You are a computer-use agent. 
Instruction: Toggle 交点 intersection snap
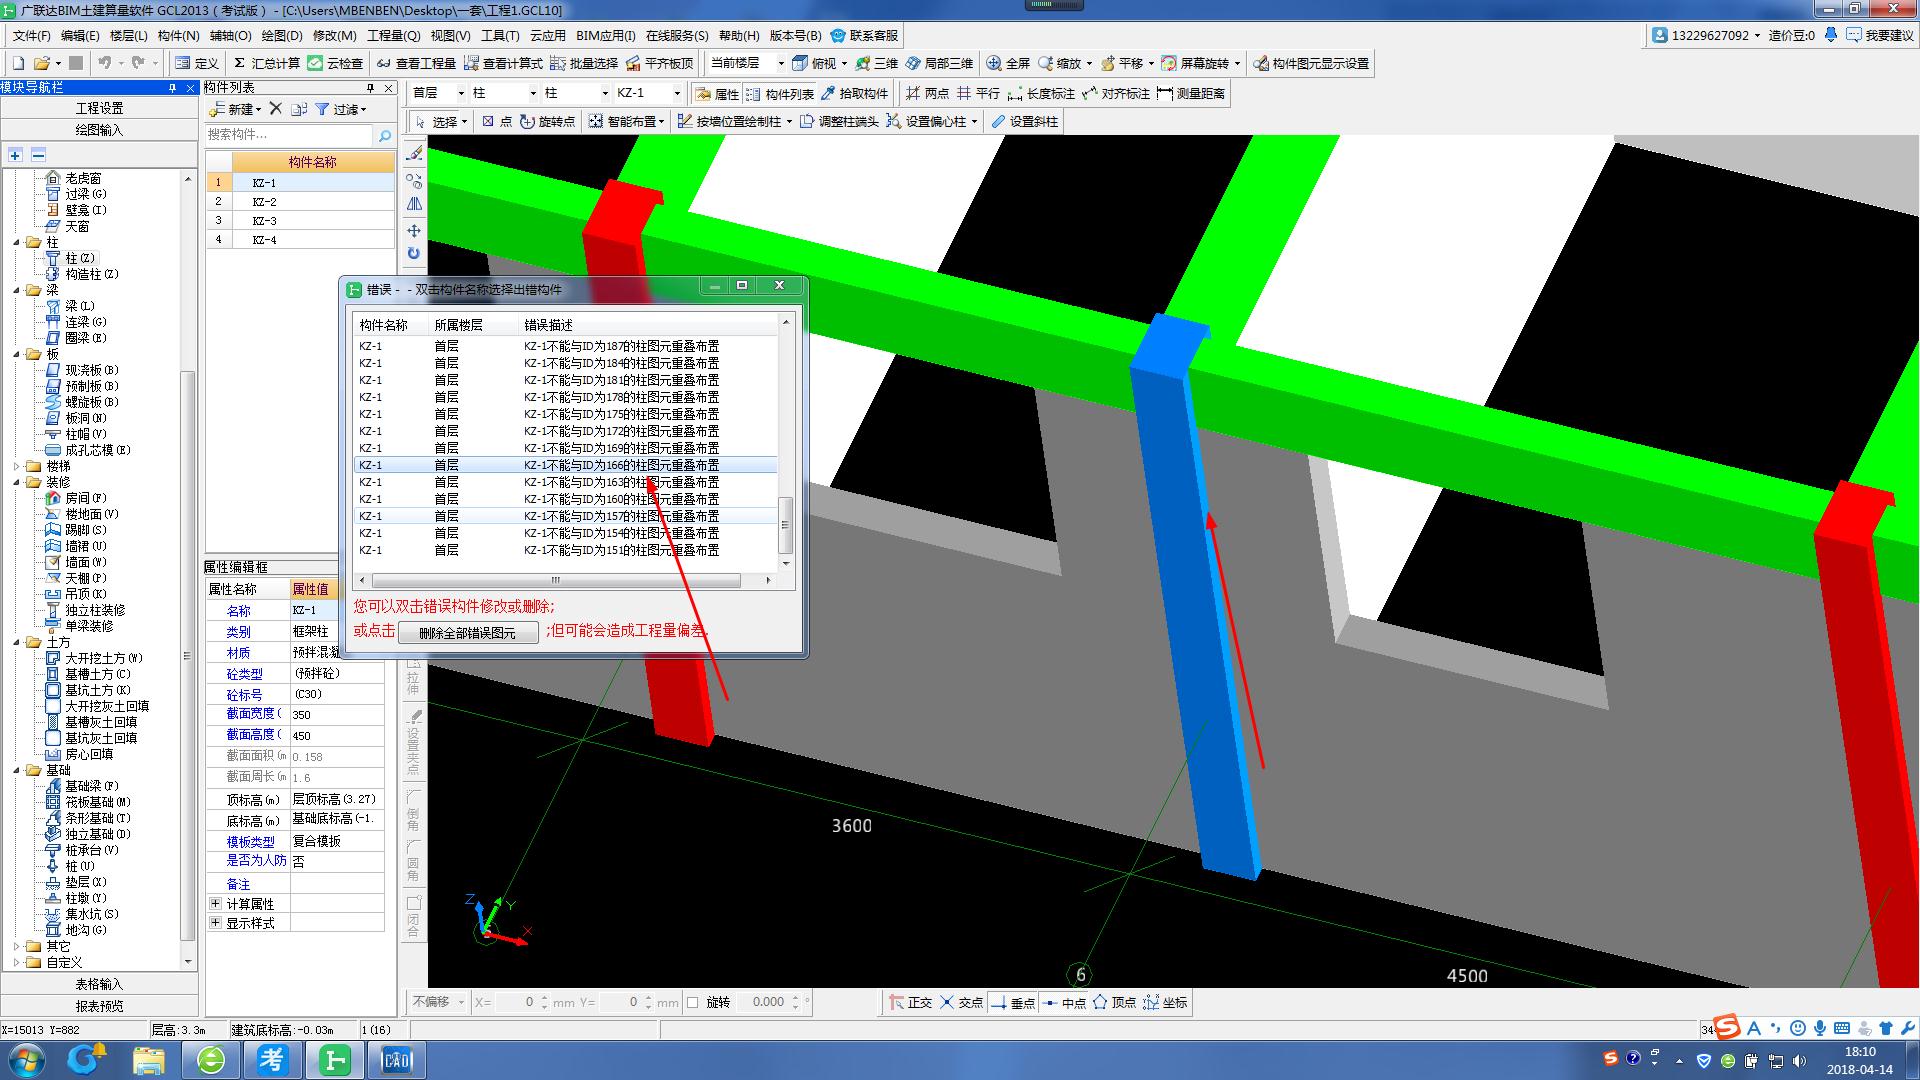(961, 1002)
